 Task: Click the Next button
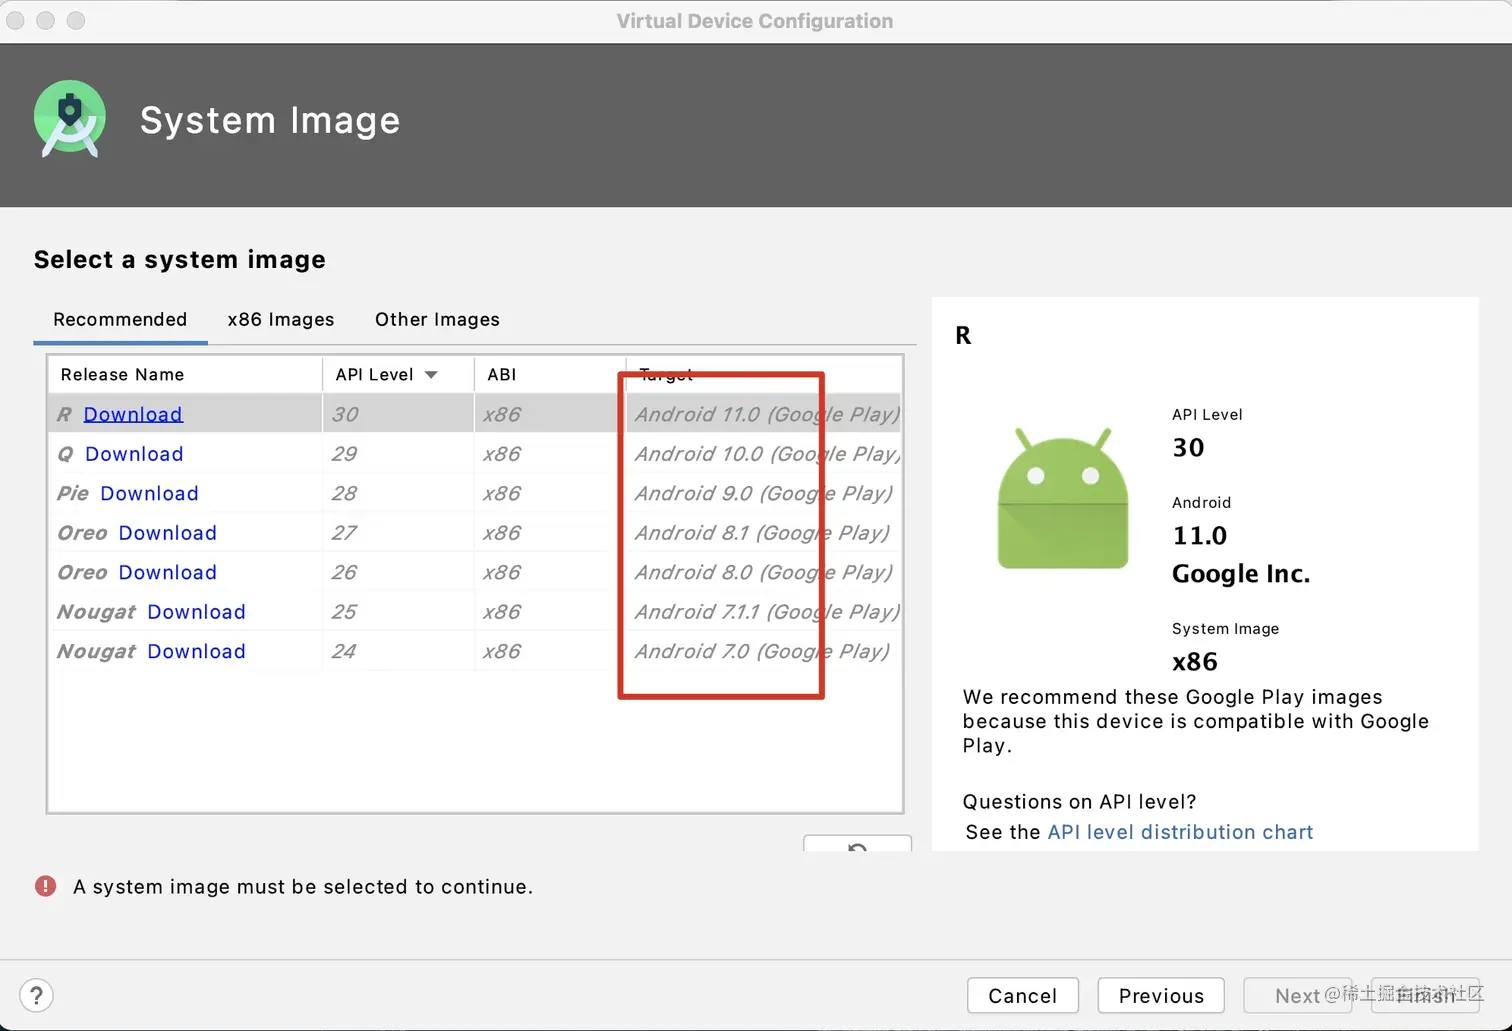1297,996
